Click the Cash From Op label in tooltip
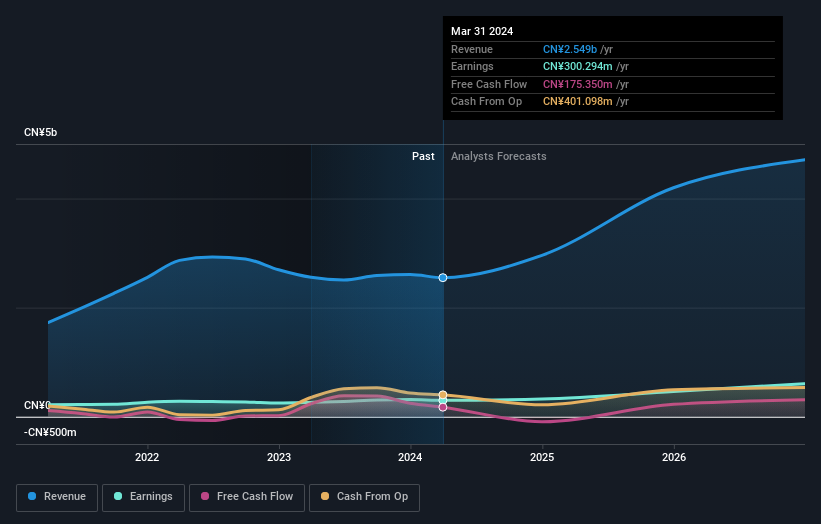The image size is (821, 524). click(x=486, y=102)
